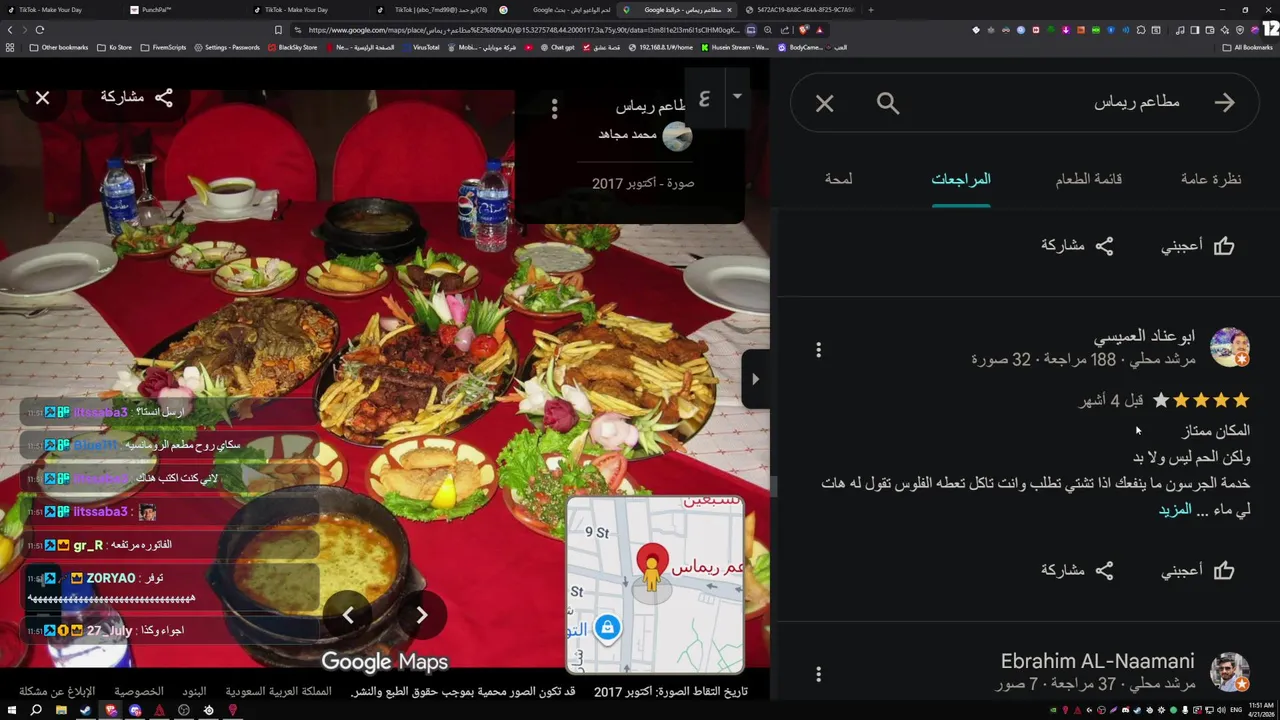Click the المملكة العربية السعودية footer link
The image size is (1280, 720).
(278, 692)
